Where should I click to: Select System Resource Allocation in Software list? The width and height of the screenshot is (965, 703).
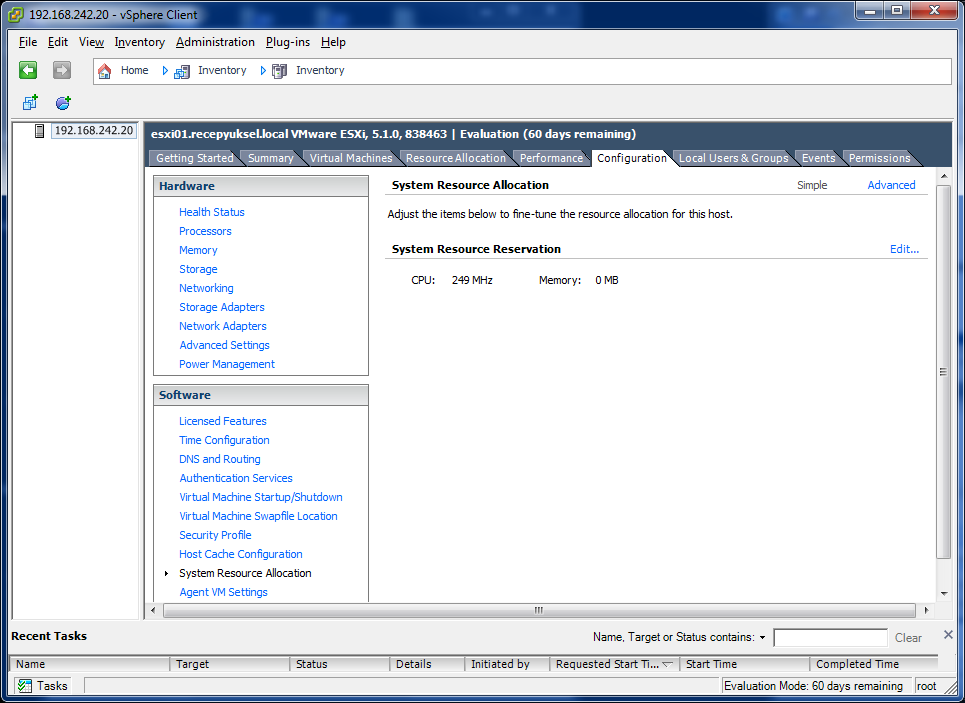tap(245, 573)
